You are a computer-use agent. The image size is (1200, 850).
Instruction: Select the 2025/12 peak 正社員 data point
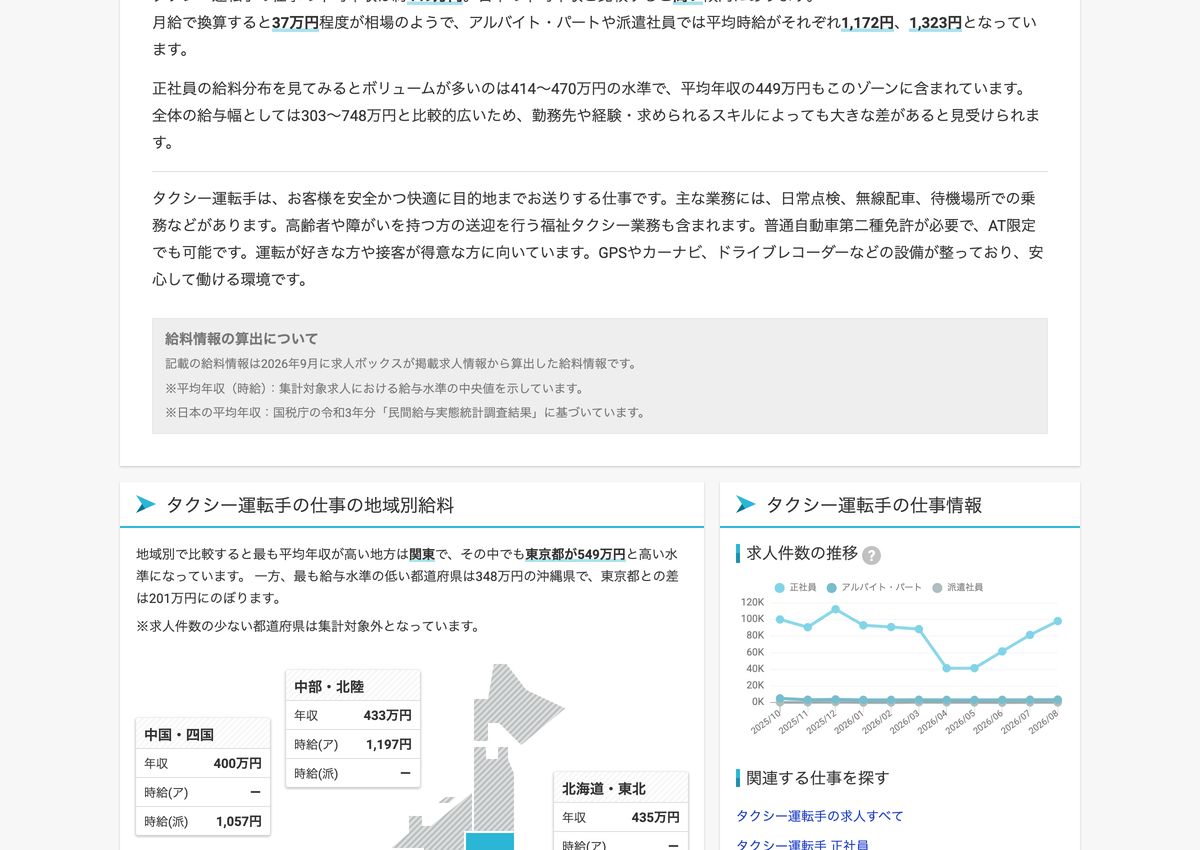836,609
